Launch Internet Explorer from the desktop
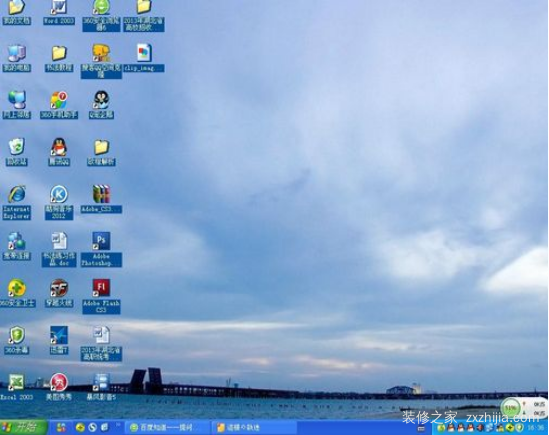The width and height of the screenshot is (549, 435). point(16,202)
